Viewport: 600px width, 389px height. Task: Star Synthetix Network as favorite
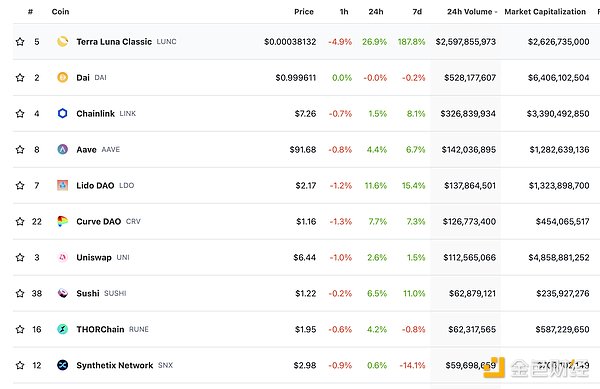click(x=20, y=365)
